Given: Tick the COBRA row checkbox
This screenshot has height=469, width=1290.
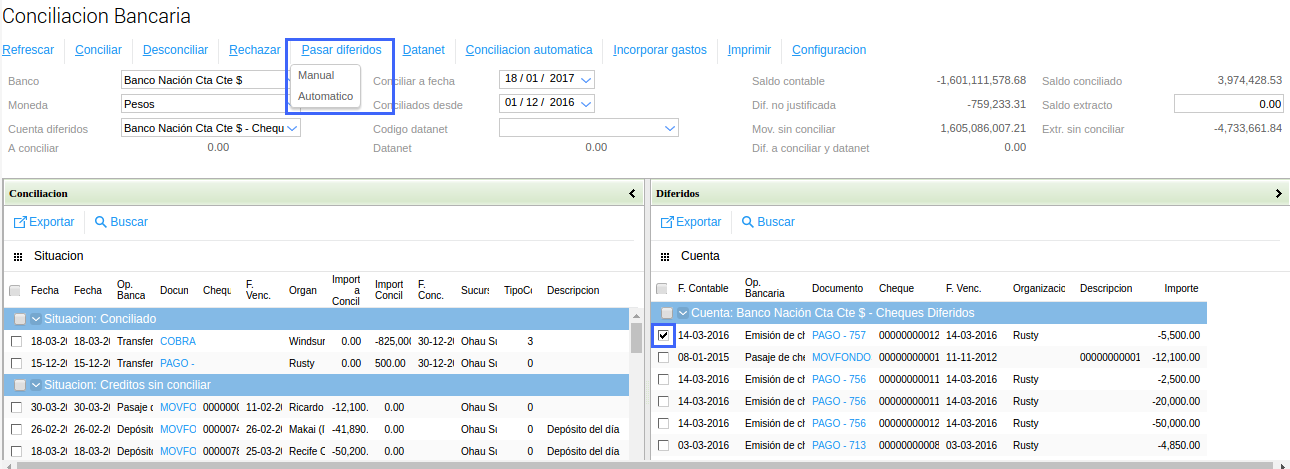Looking at the screenshot, I should [x=16, y=342].
